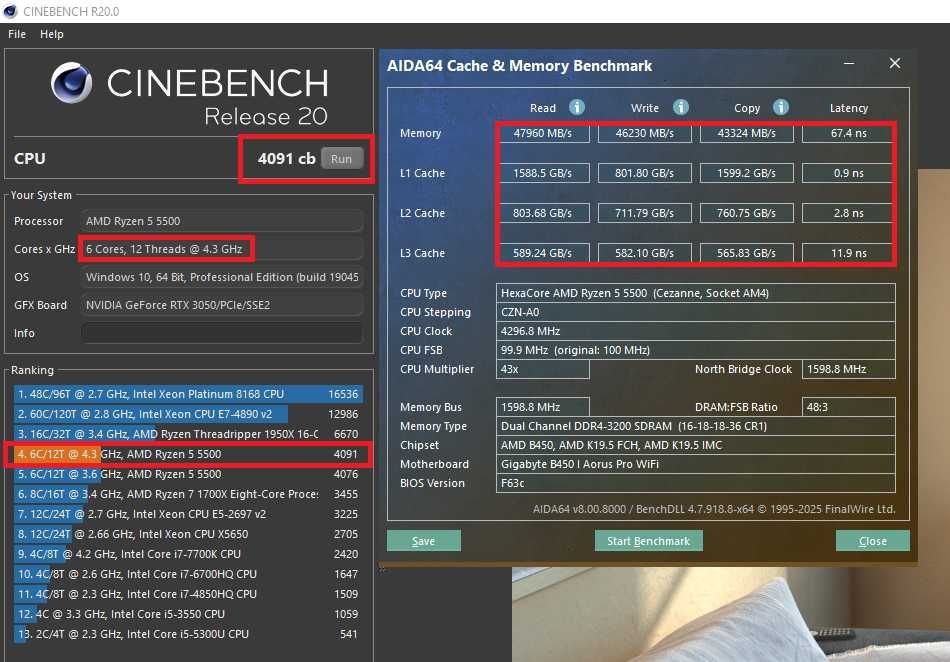950x662 pixels.
Task: Click Memory Latency value 67.4 ns
Action: pos(848,133)
